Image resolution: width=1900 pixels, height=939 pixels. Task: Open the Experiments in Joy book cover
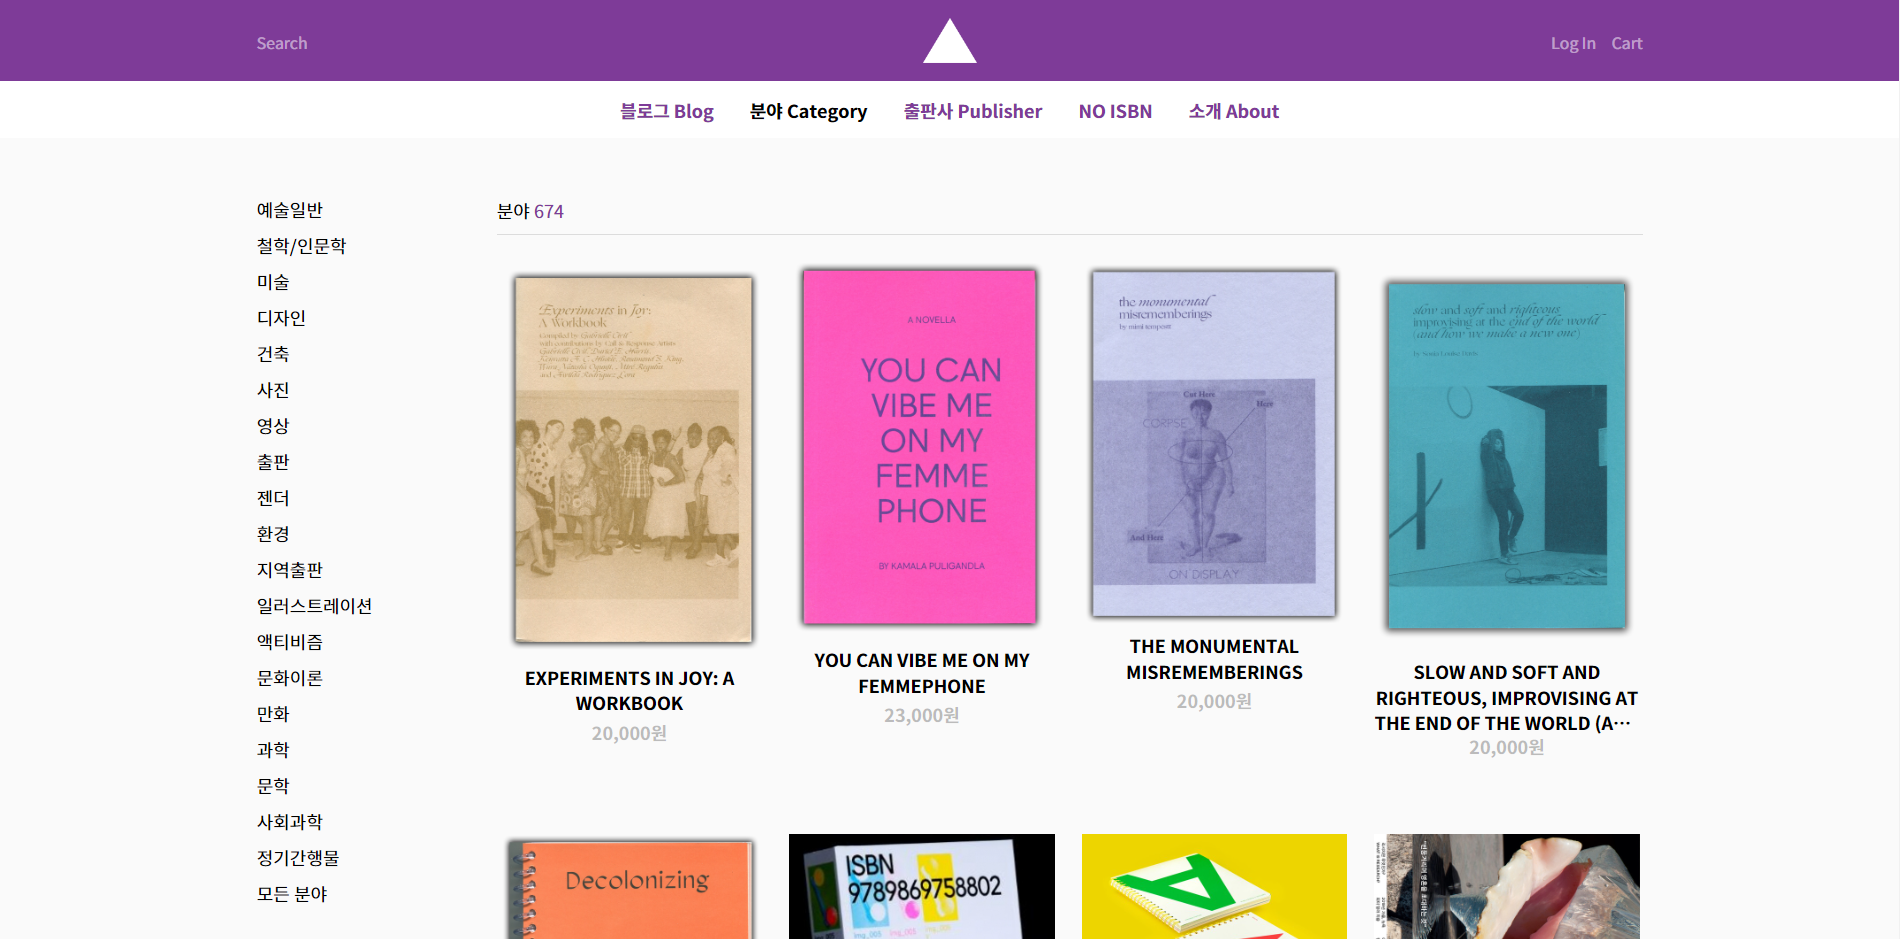633,459
